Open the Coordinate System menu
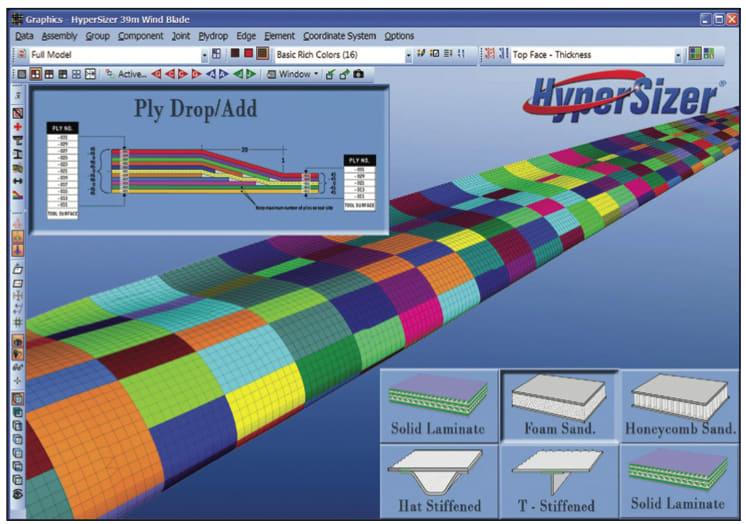The image size is (746, 524). tap(339, 36)
